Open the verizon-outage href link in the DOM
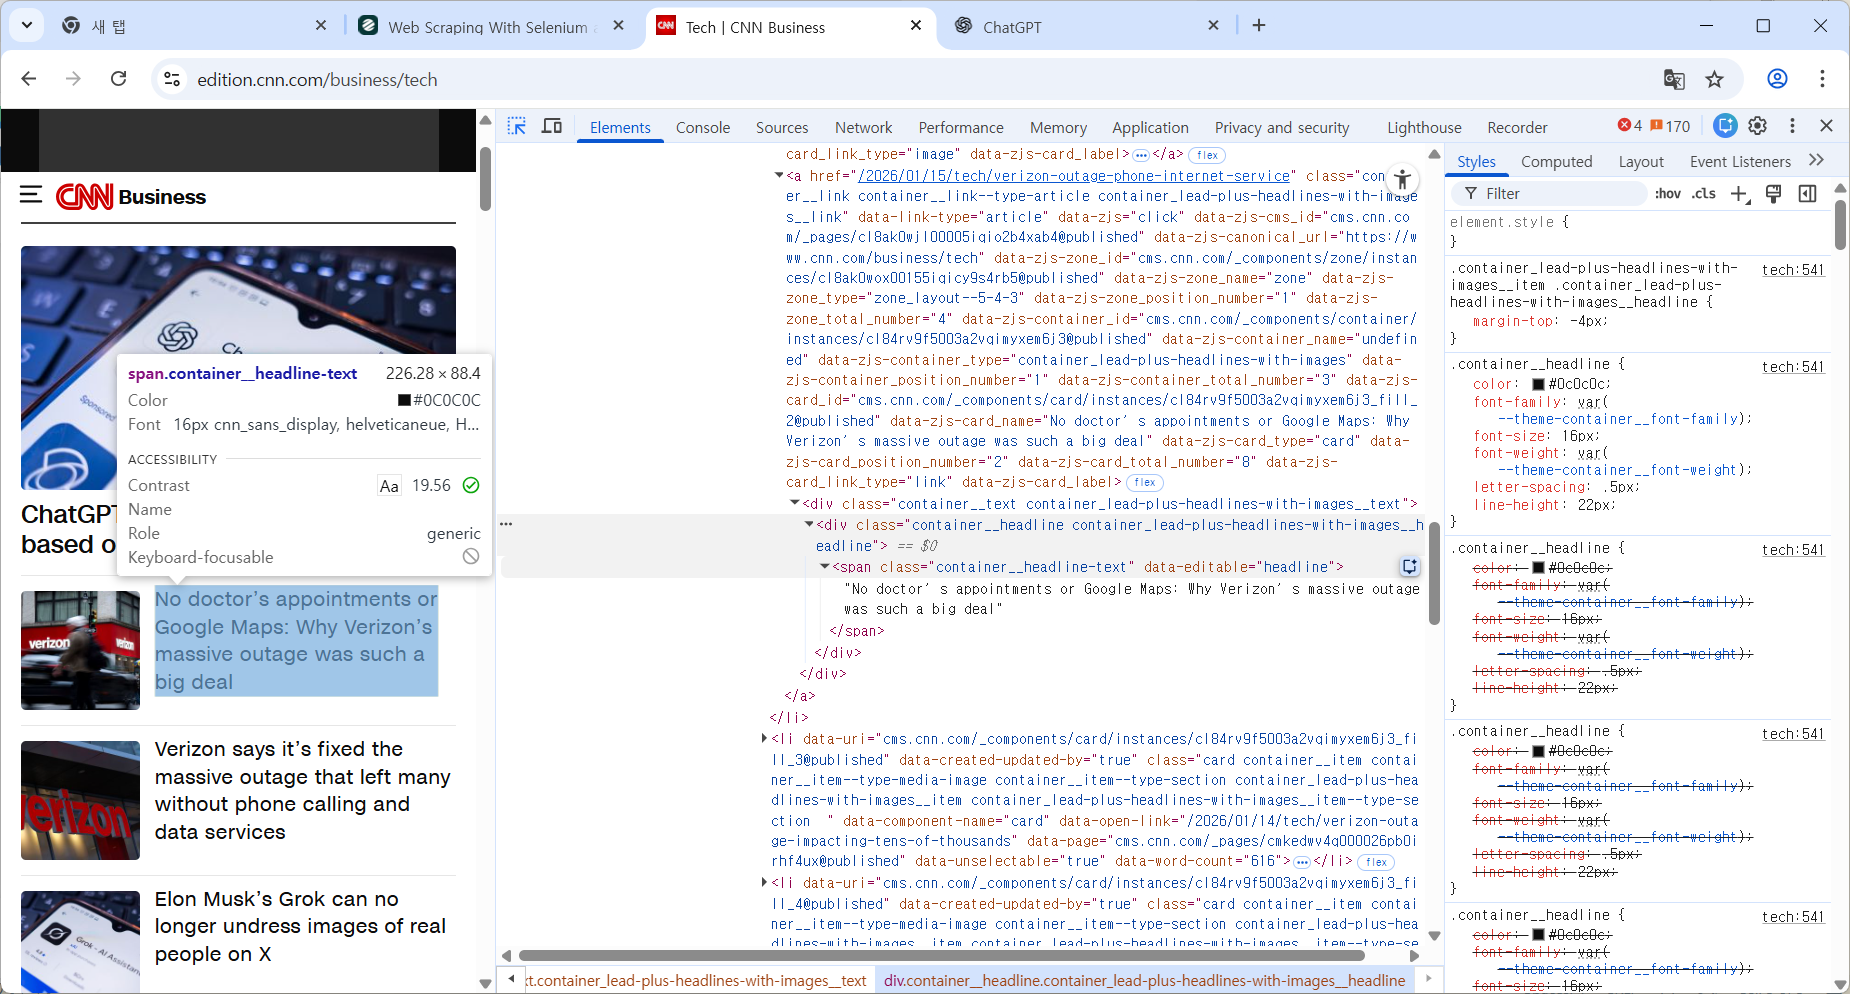This screenshot has height=994, width=1850. click(1074, 176)
